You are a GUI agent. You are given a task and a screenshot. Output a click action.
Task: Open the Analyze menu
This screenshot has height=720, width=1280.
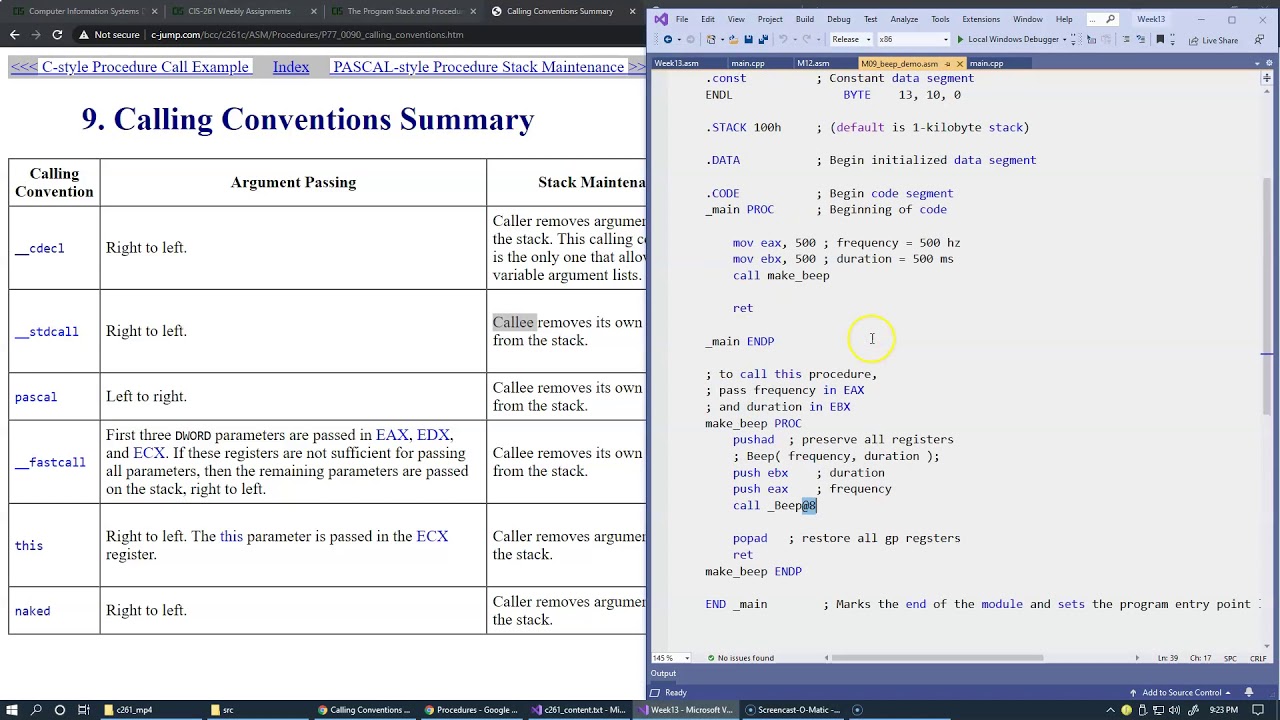pyautogui.click(x=903, y=19)
